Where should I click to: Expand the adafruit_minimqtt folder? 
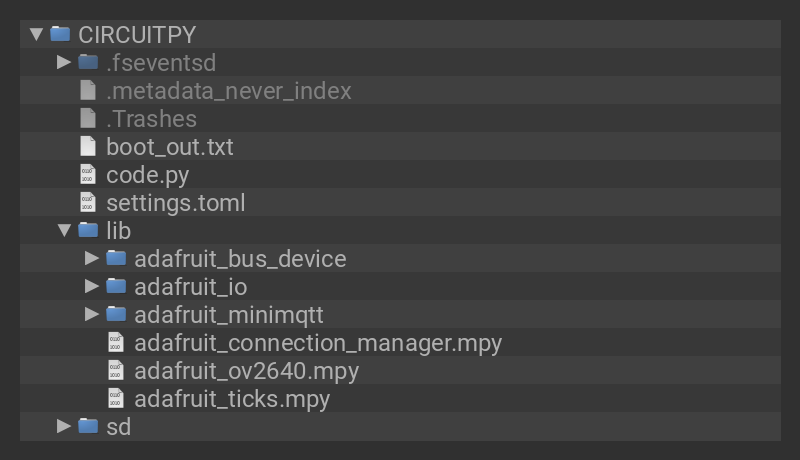[92, 314]
